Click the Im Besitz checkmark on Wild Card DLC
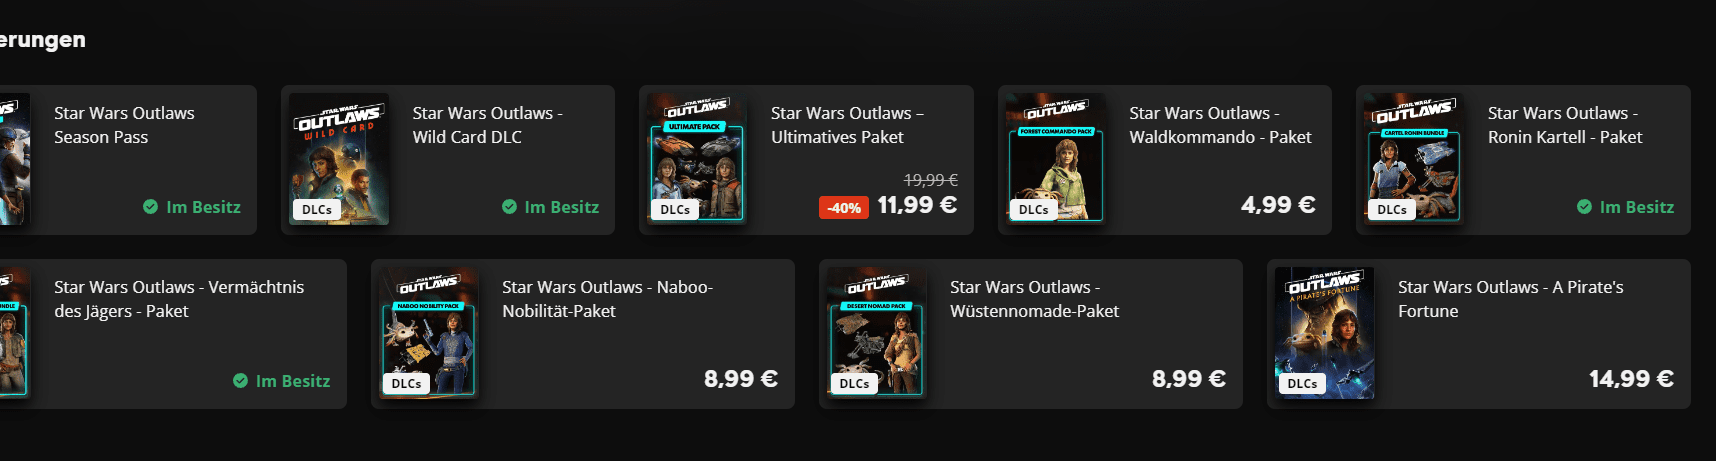Screen dimensions: 1716x461 509,207
